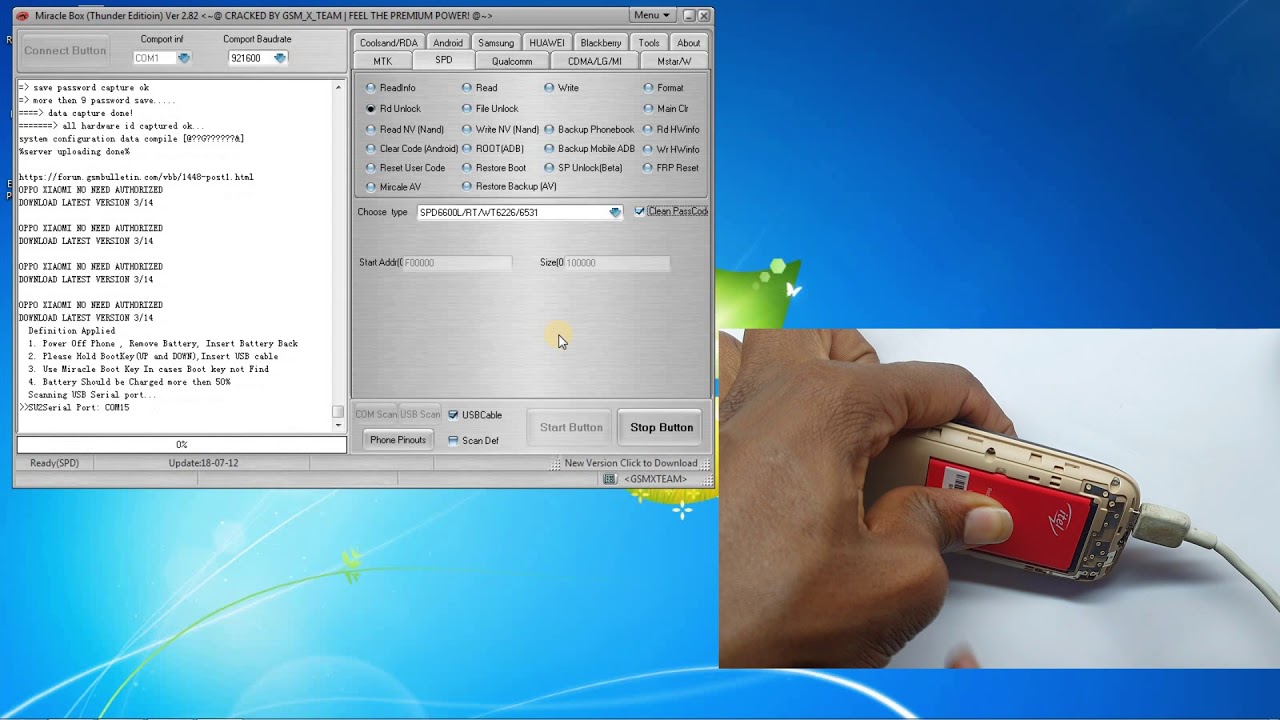Switch to the MTK tab
1280x720 pixels.
click(382, 61)
